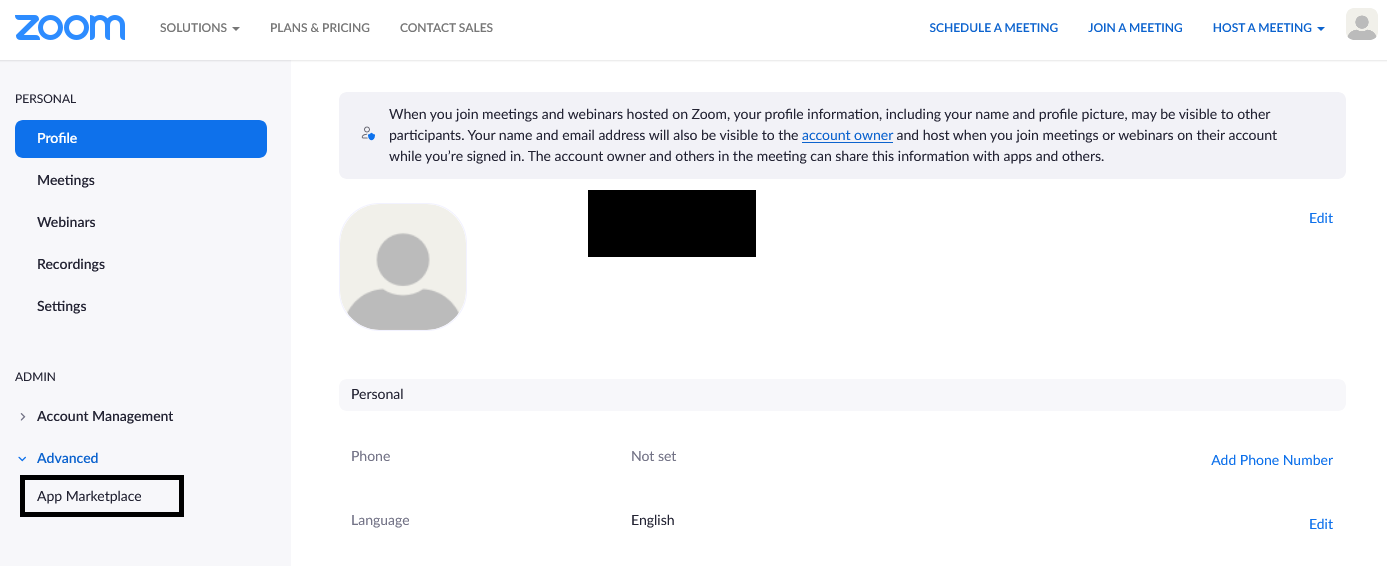Click Add Phone Number
Screen dimensions: 1387x566
click(1271, 460)
